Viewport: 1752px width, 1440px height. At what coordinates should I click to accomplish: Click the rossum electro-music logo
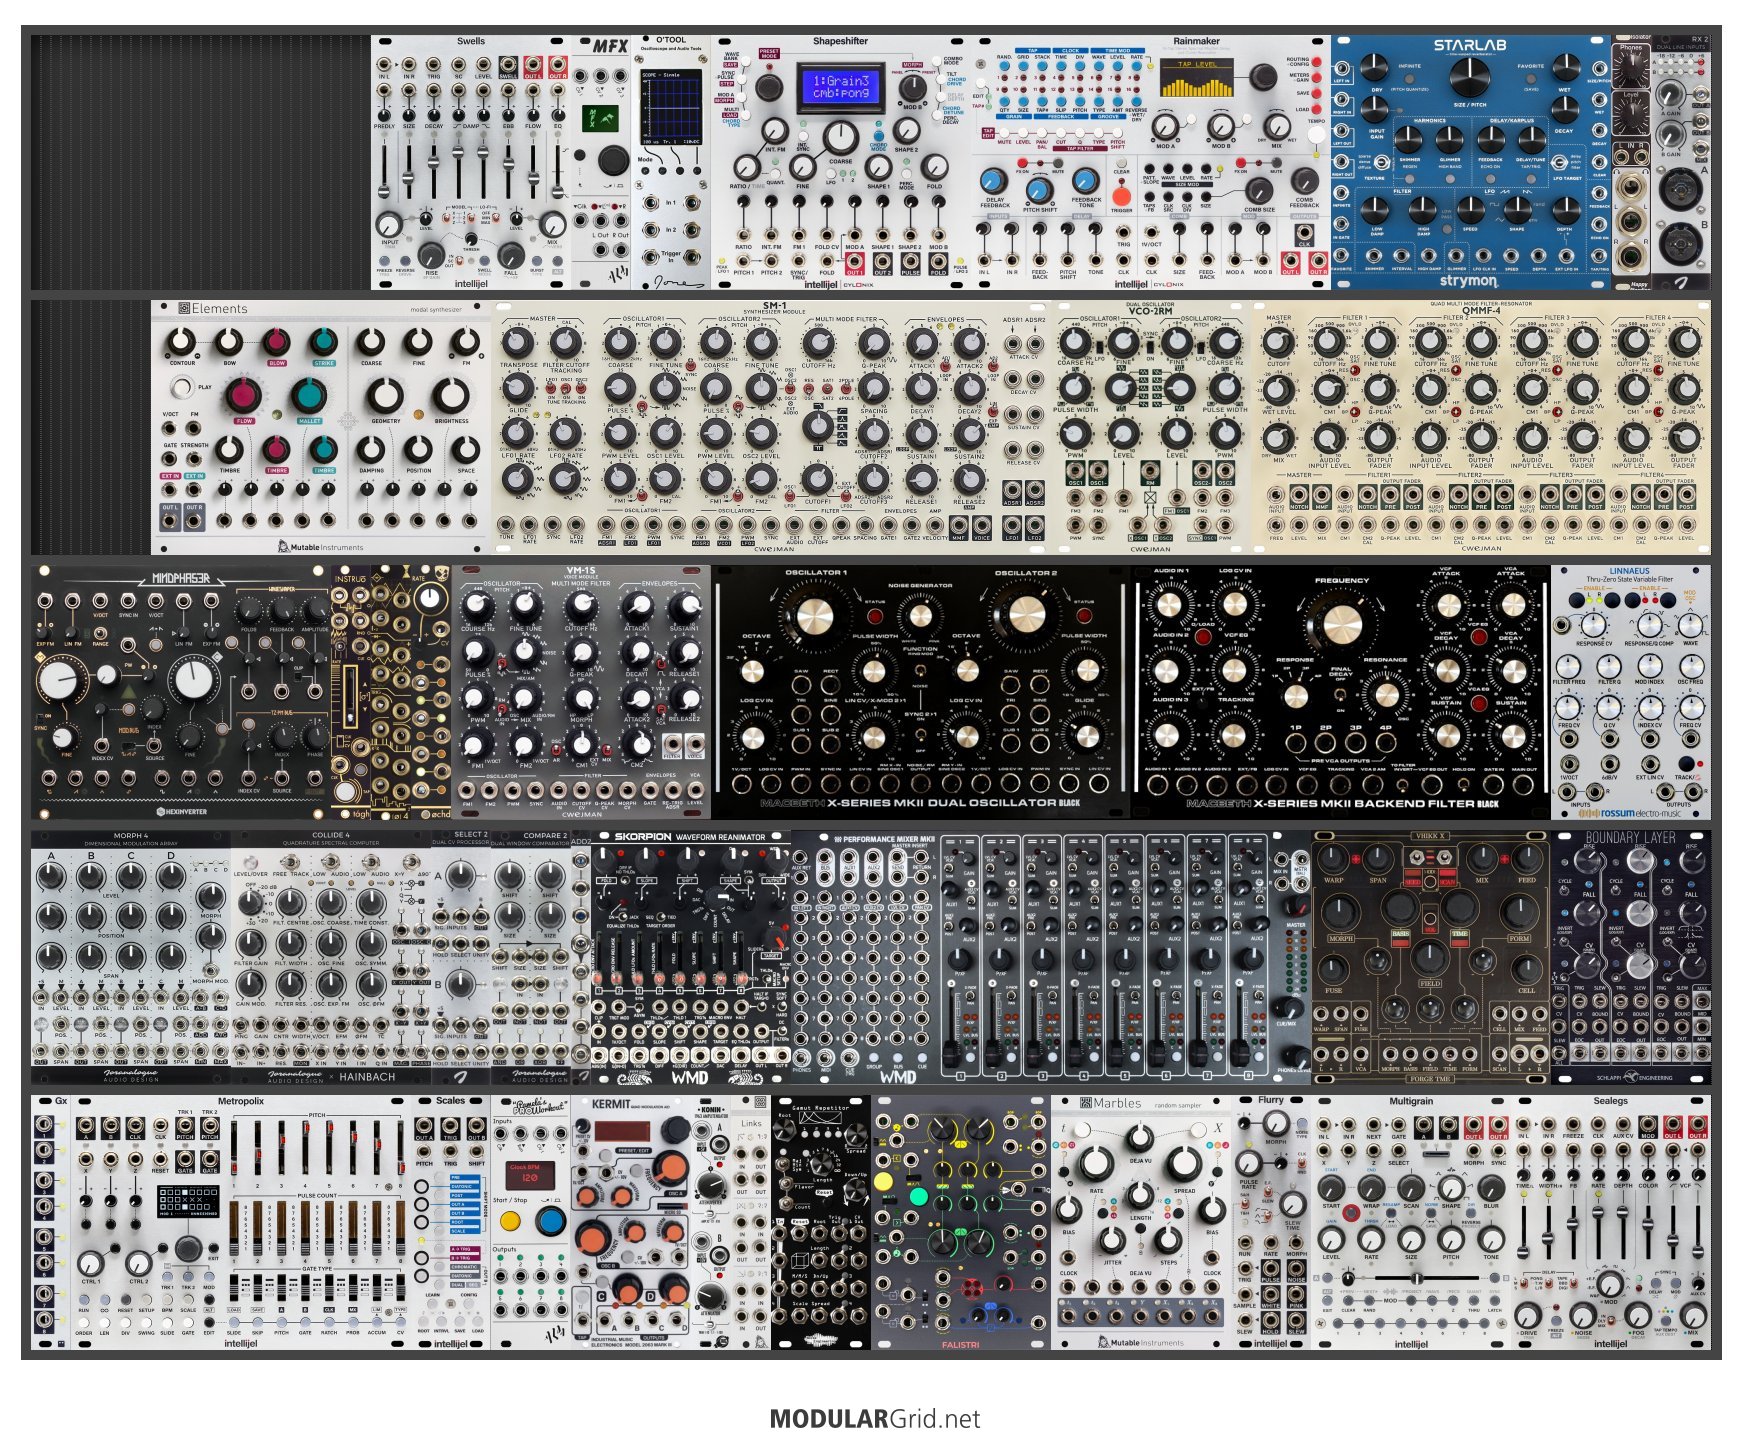point(1632,812)
